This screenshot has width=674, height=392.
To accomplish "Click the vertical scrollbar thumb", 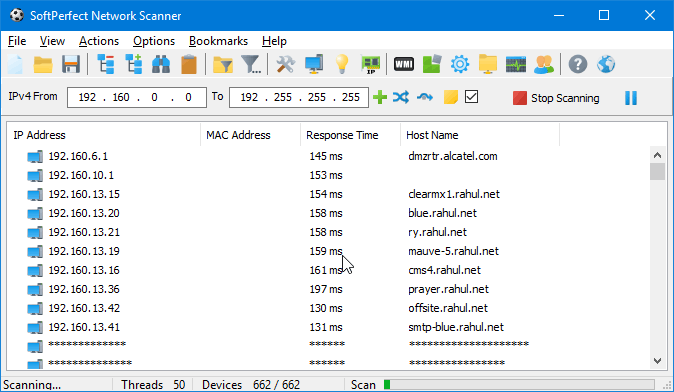I will coord(657,172).
